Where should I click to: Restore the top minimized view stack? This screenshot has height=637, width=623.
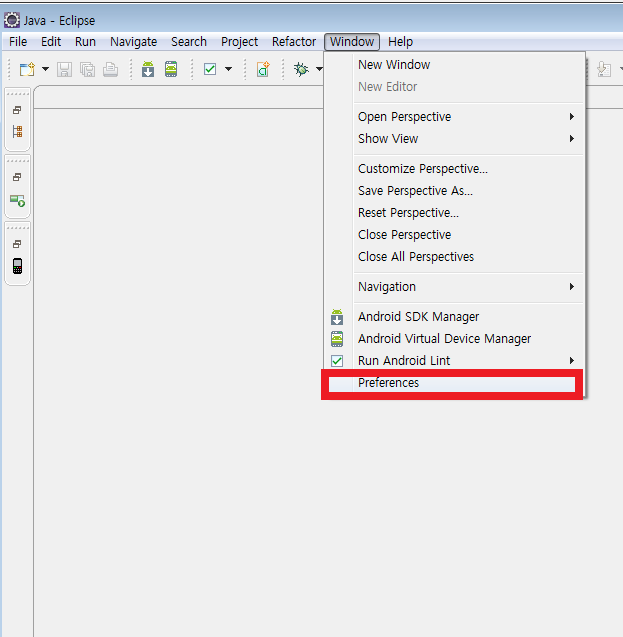click(17, 110)
